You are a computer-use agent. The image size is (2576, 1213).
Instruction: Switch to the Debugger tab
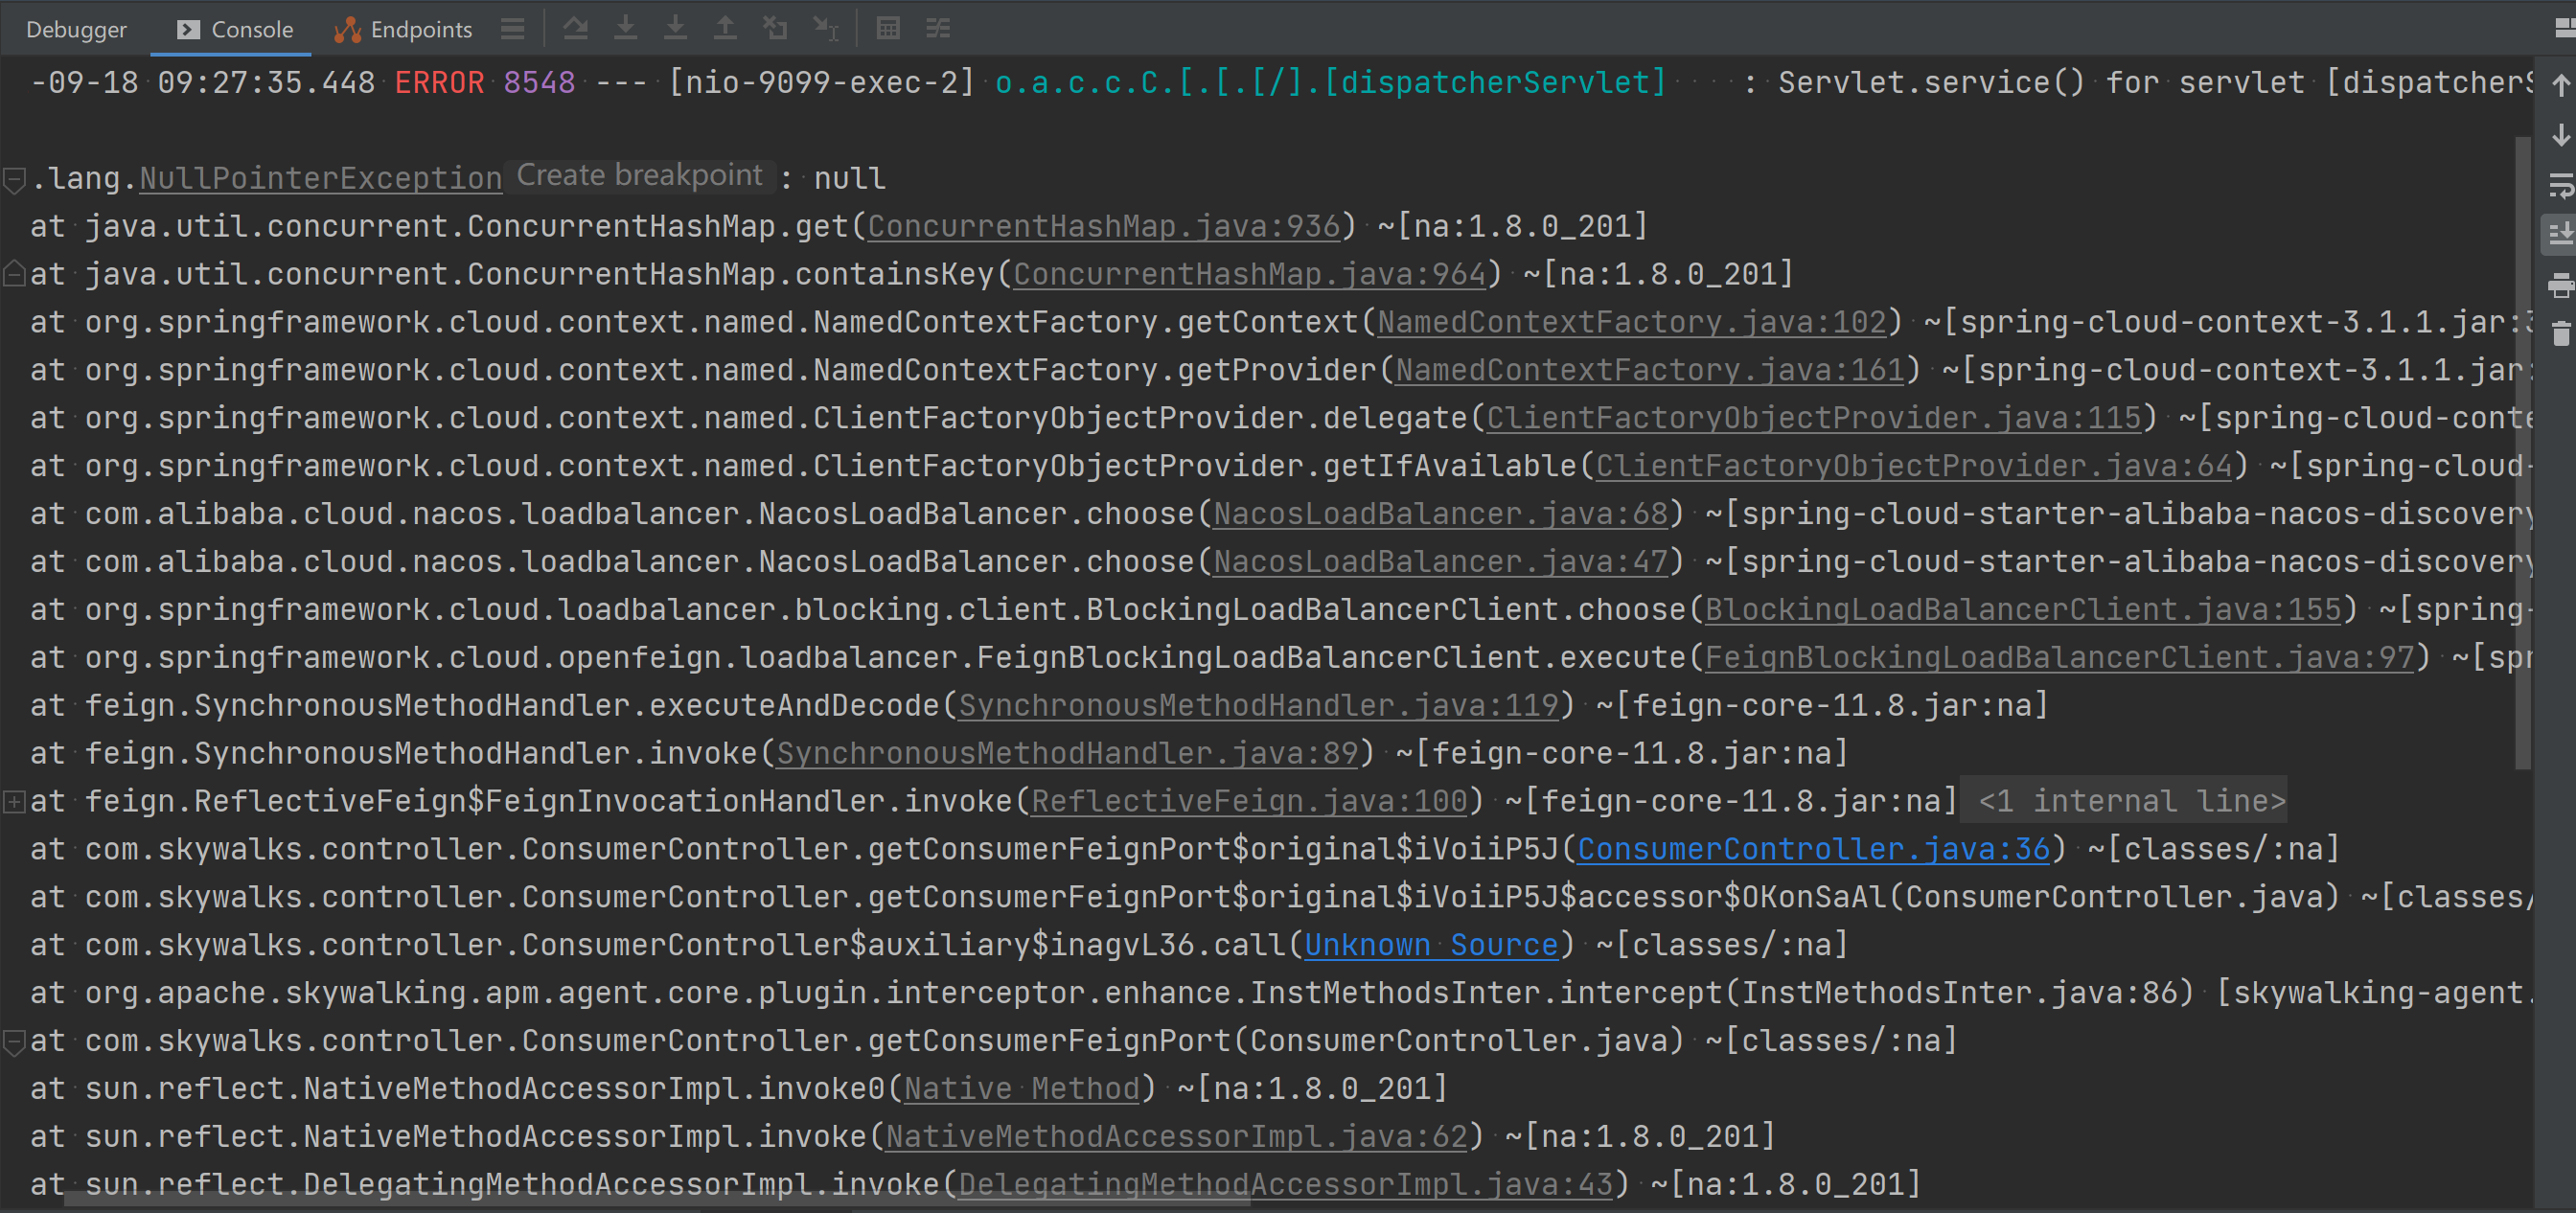pos(76,29)
